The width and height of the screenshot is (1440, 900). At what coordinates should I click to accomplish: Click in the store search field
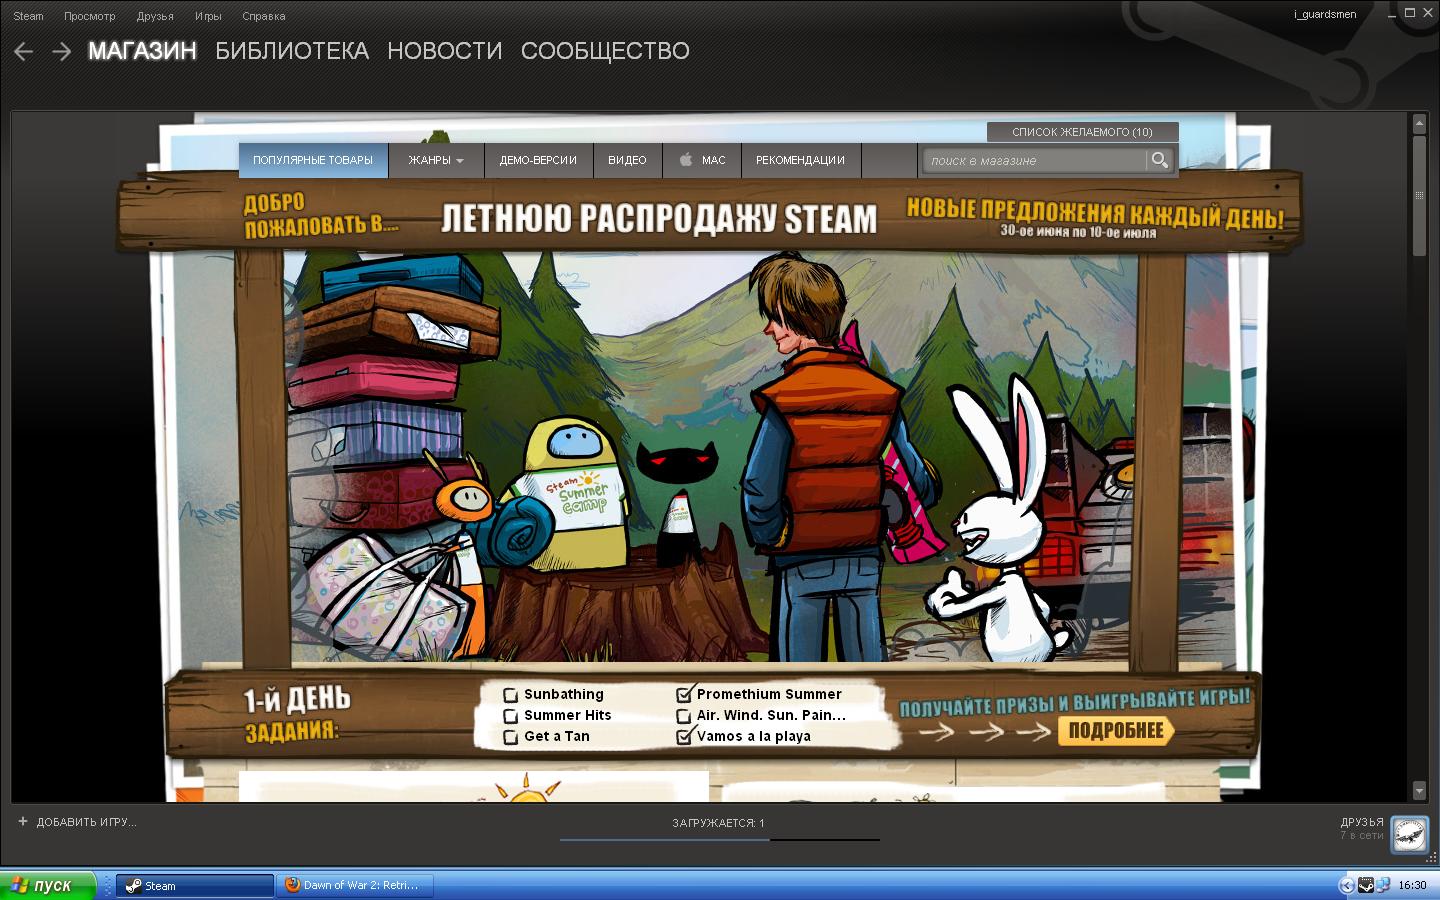1034,160
